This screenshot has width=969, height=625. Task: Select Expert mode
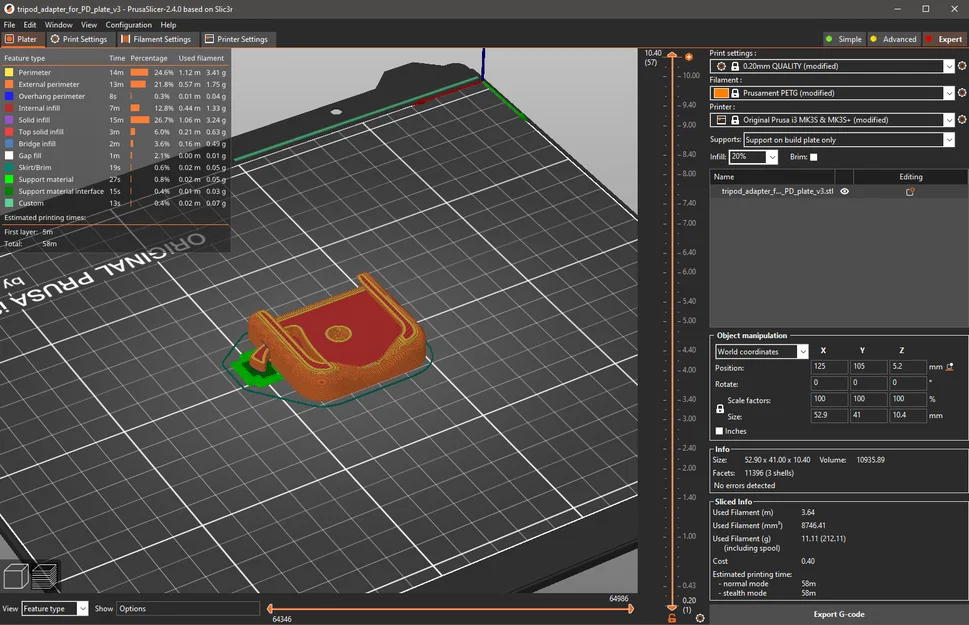click(943, 39)
